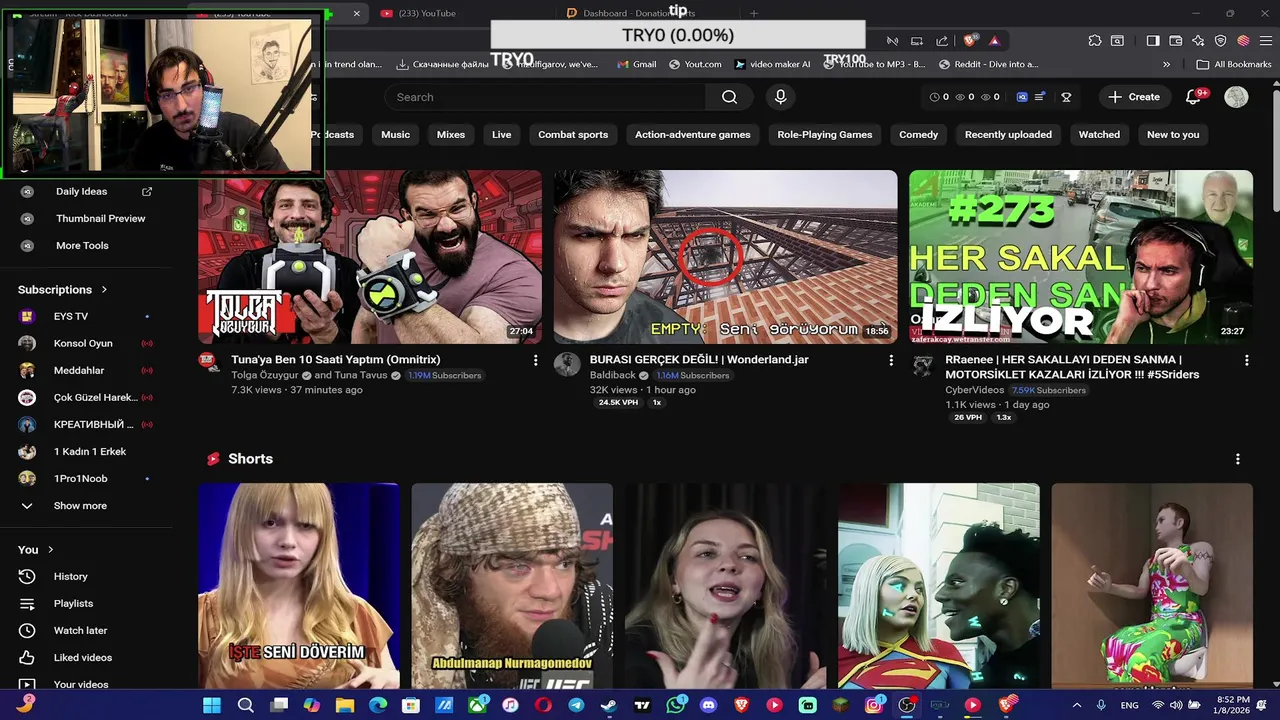Open the Shorts shelf three-dot menu

pos(1238,459)
